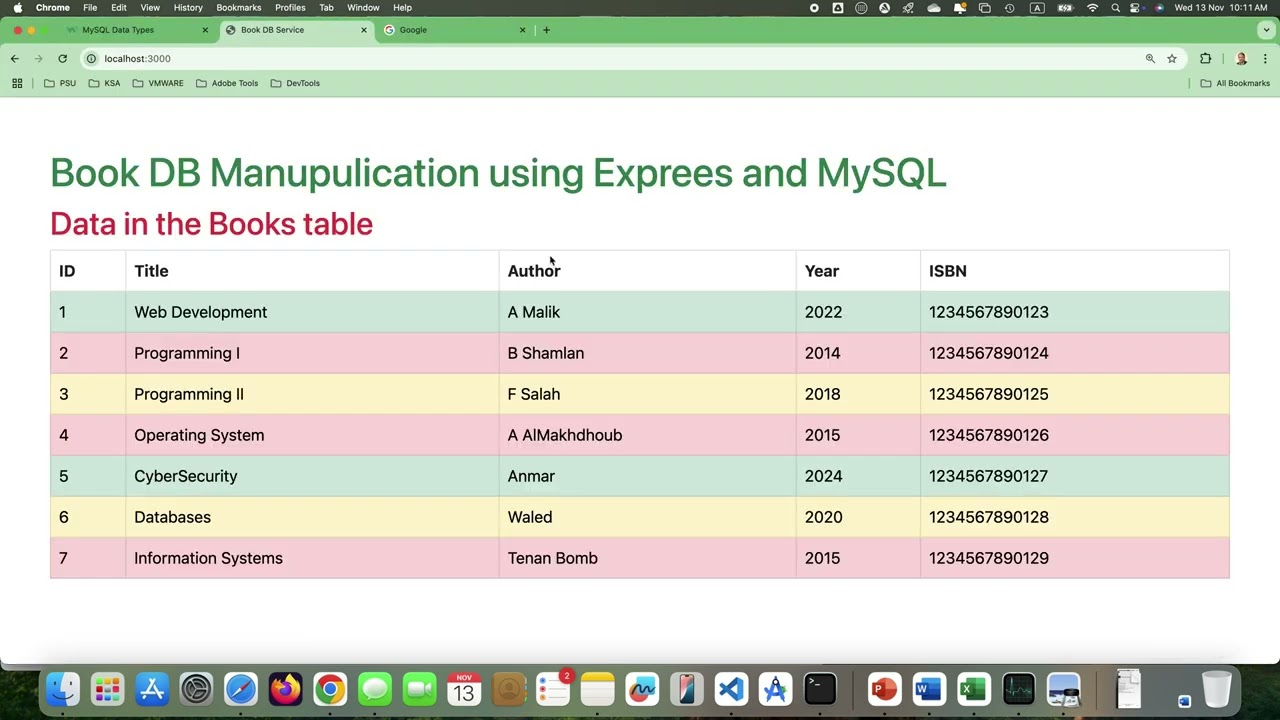This screenshot has height=720, width=1280.
Task: Open the Bookmarks menu
Action: (x=239, y=7)
